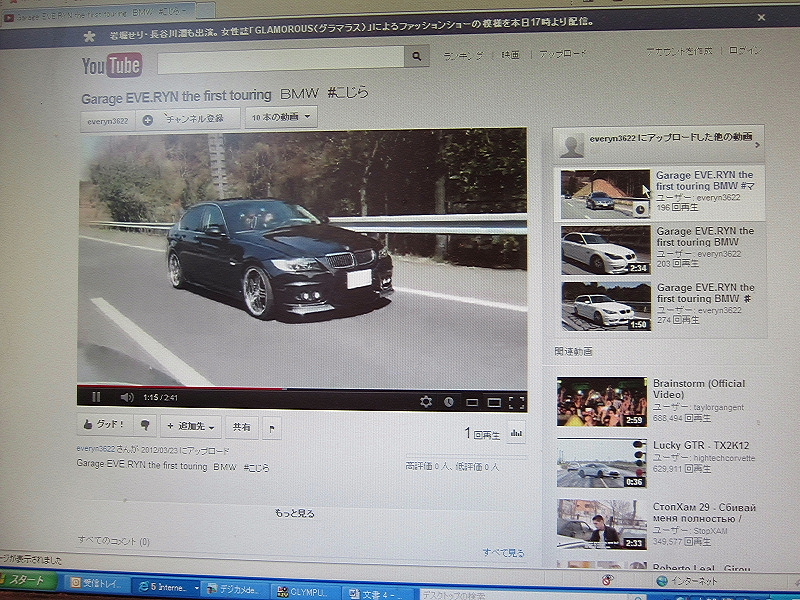Click the thumbs-down dislike button
The width and height of the screenshot is (800, 600).
[145, 425]
